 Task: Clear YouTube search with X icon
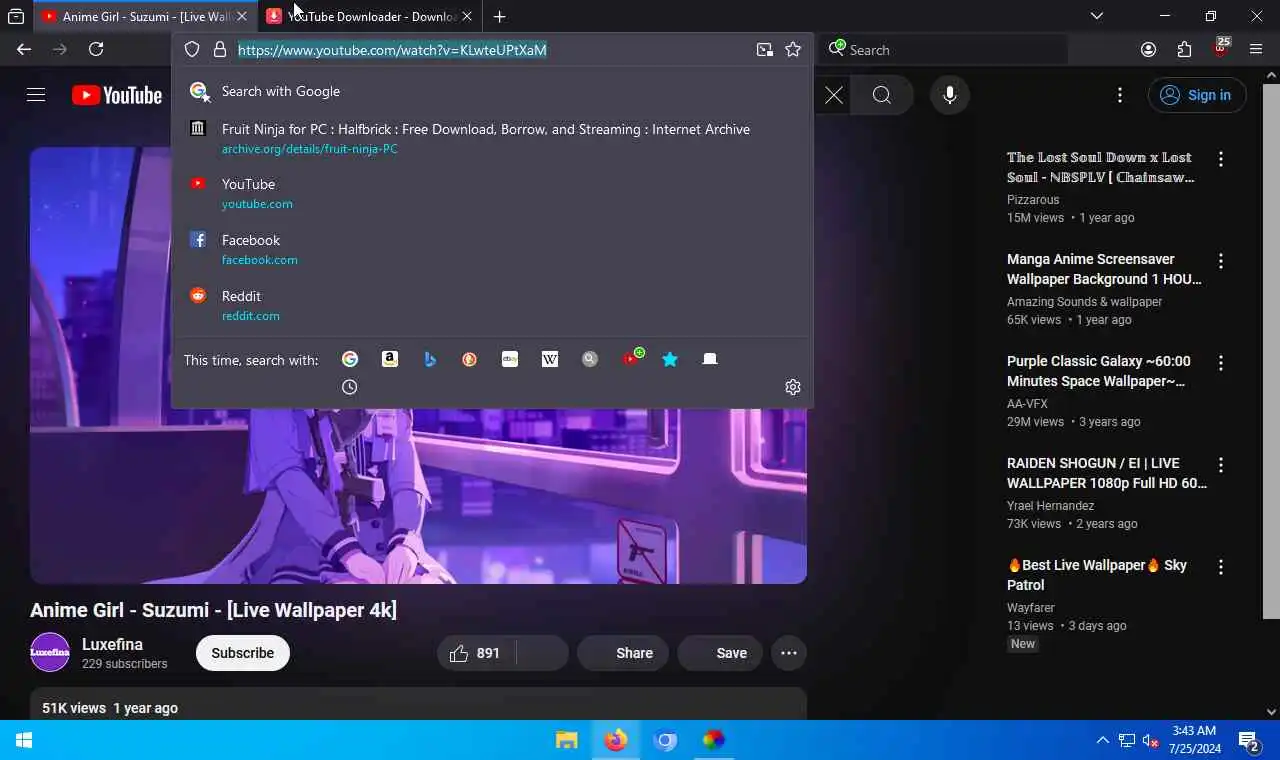tap(834, 95)
